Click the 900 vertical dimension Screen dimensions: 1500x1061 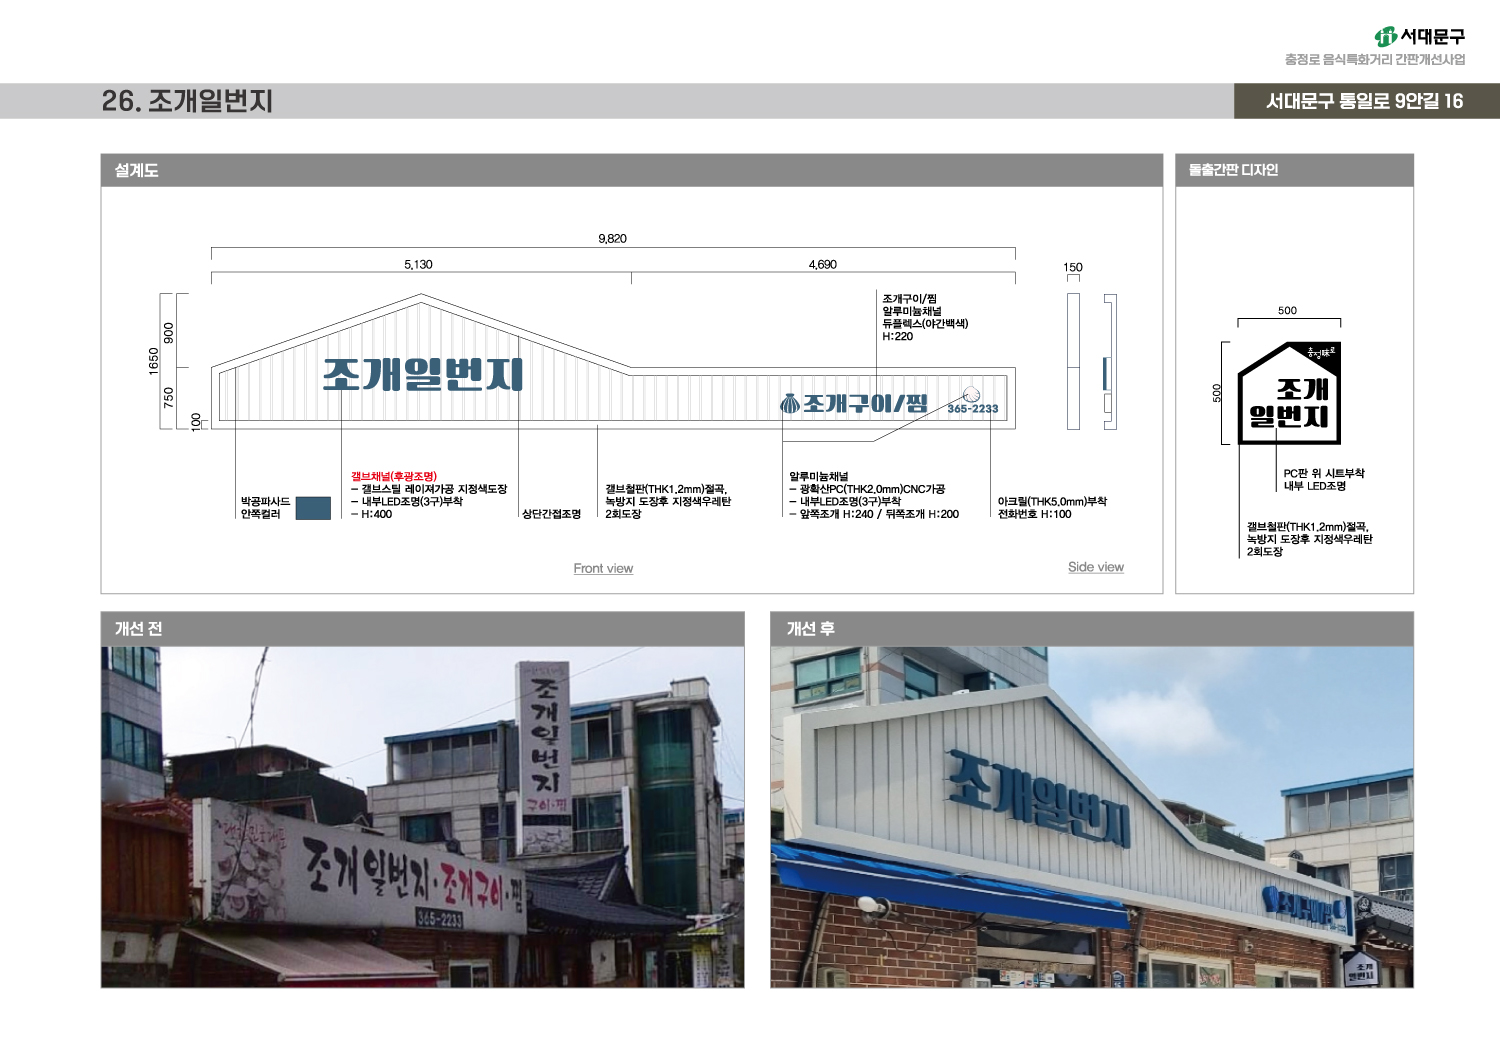click(x=169, y=331)
